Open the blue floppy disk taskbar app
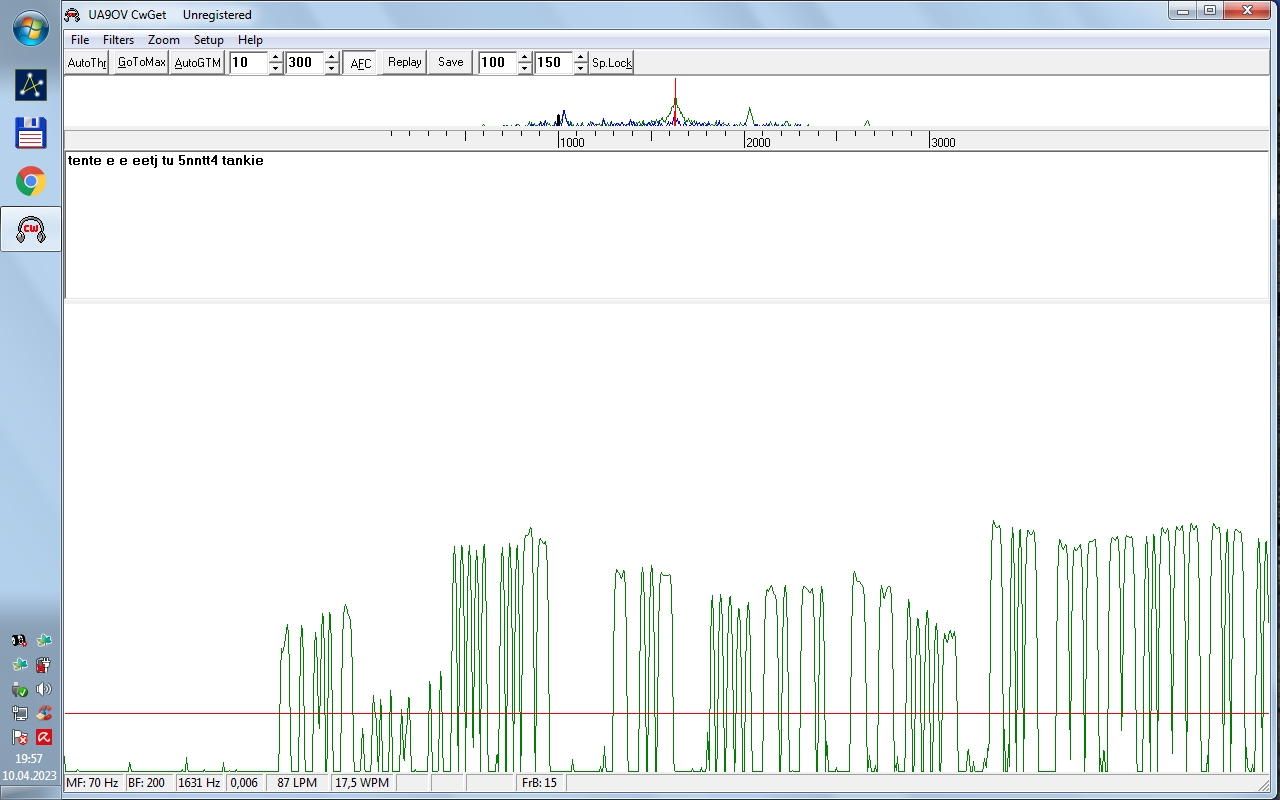The height and width of the screenshot is (800, 1280). tap(31, 133)
